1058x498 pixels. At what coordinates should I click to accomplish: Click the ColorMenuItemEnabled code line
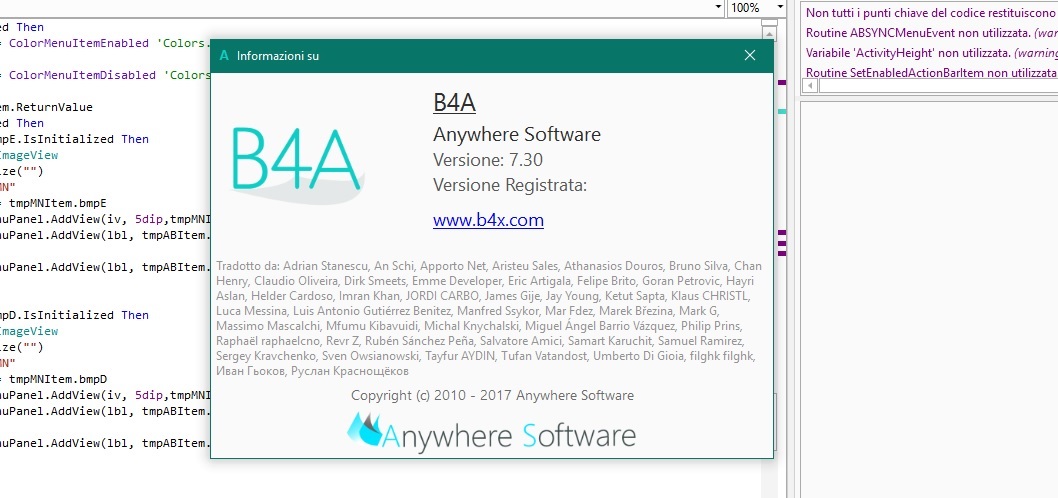(x=106, y=43)
